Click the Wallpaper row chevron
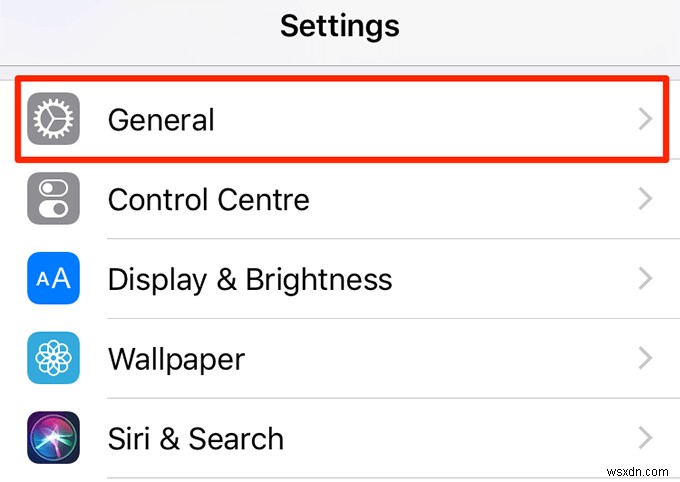The image size is (680, 482). point(645,358)
